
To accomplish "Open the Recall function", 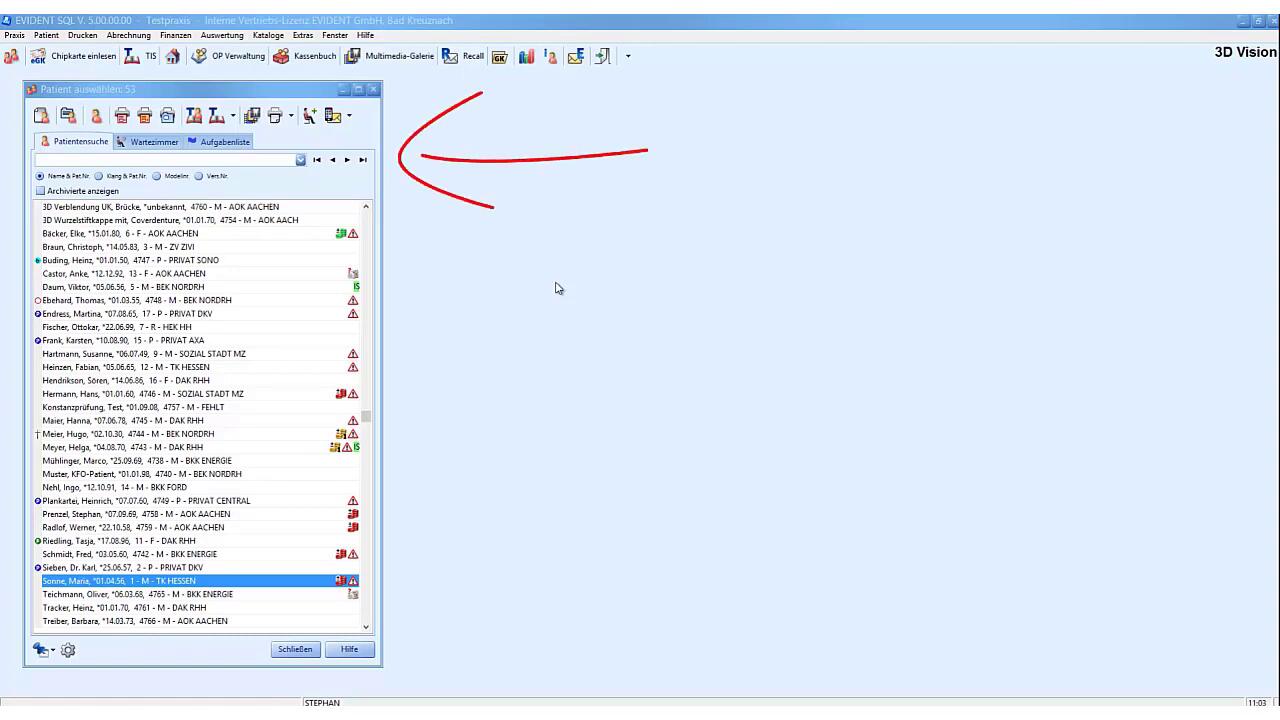I will (463, 57).
